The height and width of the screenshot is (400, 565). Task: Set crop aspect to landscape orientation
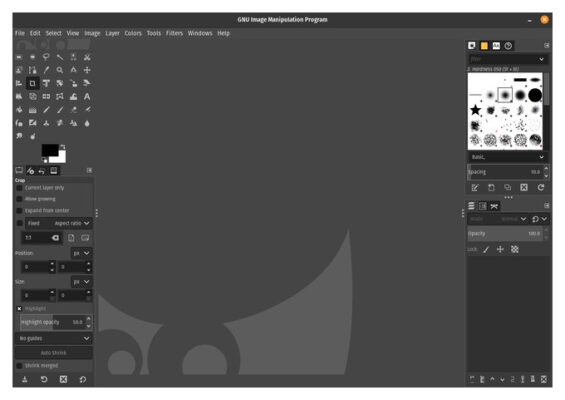[85, 238]
